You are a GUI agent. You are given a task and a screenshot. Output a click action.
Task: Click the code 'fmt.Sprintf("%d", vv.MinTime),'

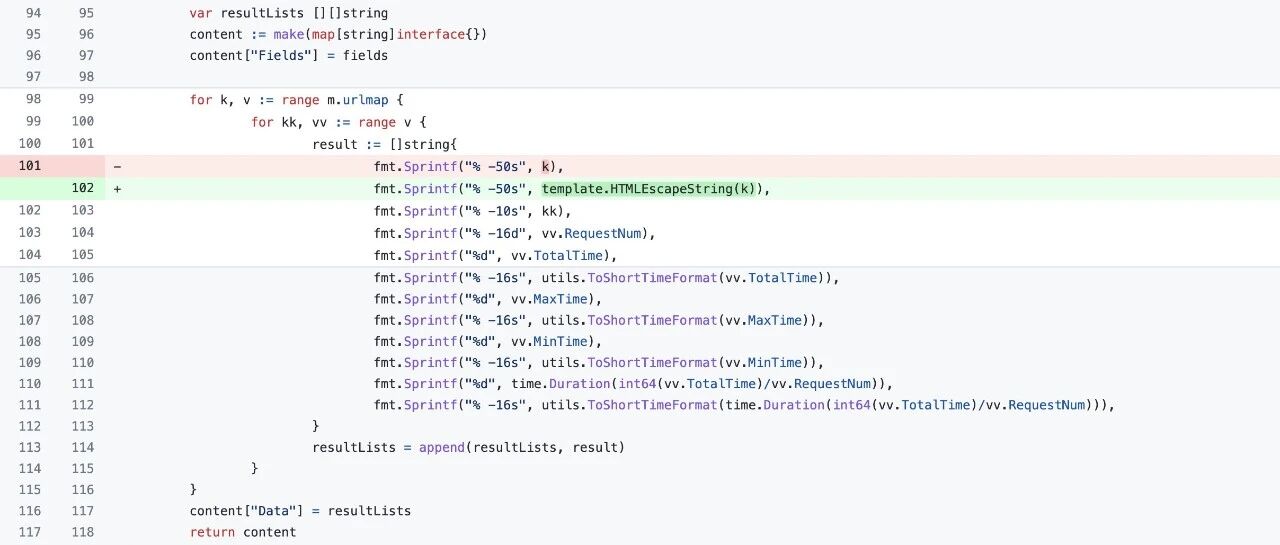[488, 341]
